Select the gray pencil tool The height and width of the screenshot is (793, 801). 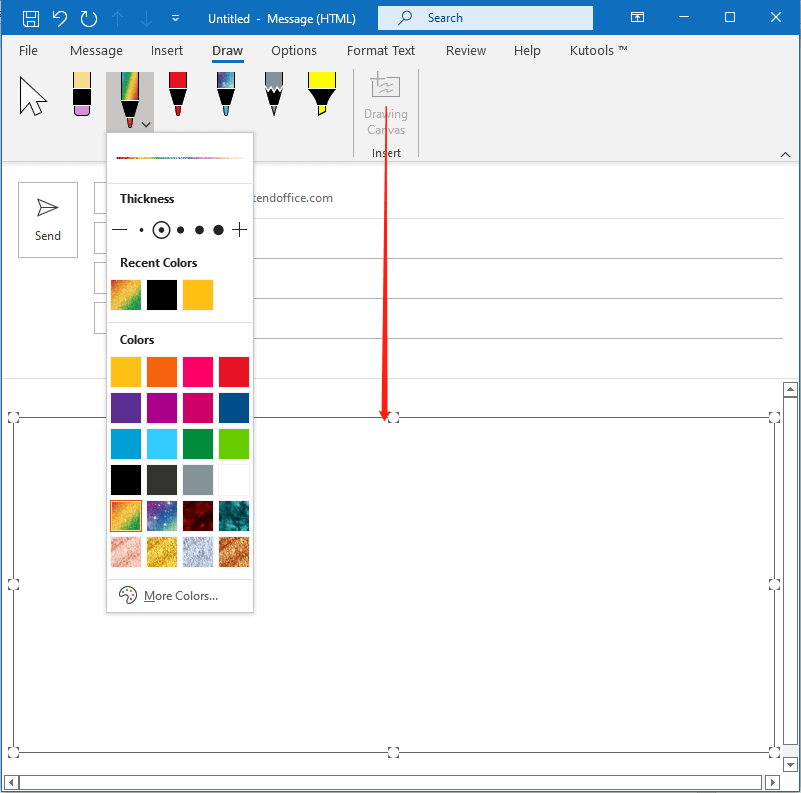pos(274,94)
